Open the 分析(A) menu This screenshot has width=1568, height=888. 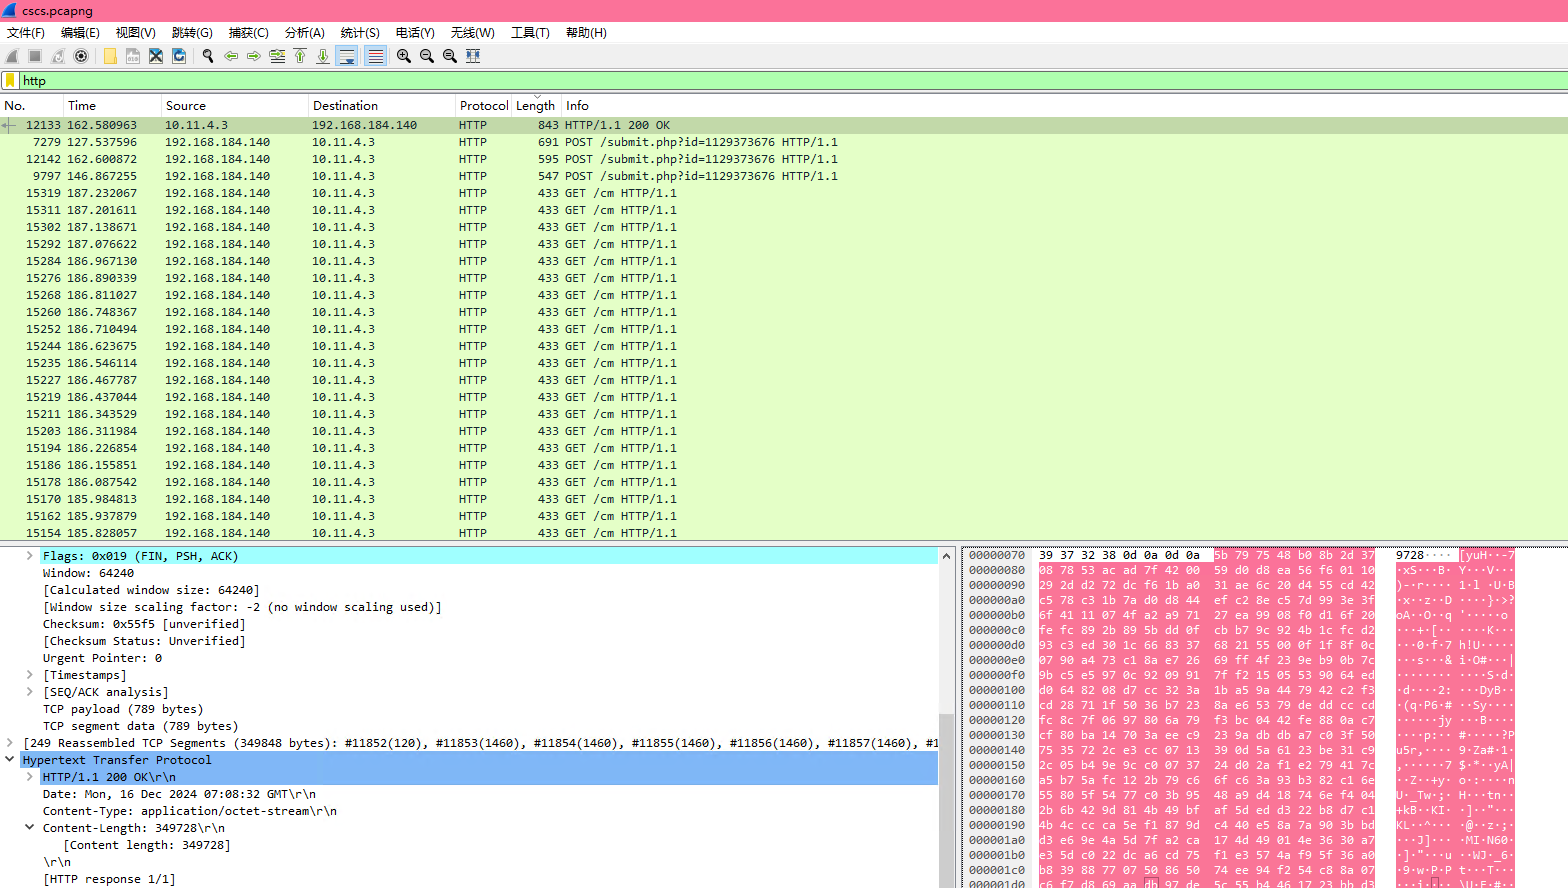tap(305, 33)
